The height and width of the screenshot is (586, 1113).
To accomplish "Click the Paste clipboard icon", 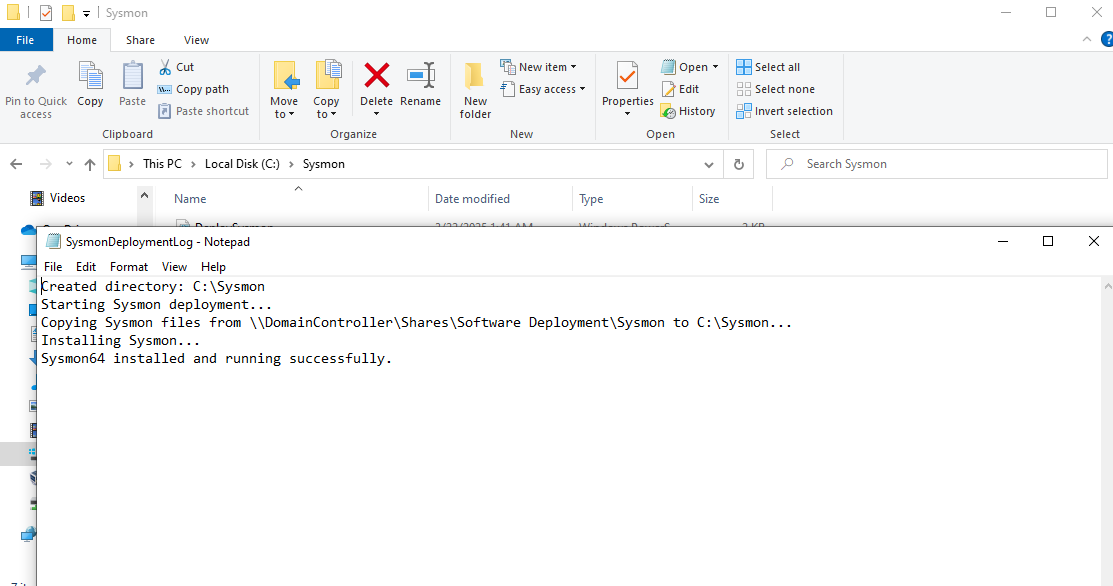I will [132, 77].
